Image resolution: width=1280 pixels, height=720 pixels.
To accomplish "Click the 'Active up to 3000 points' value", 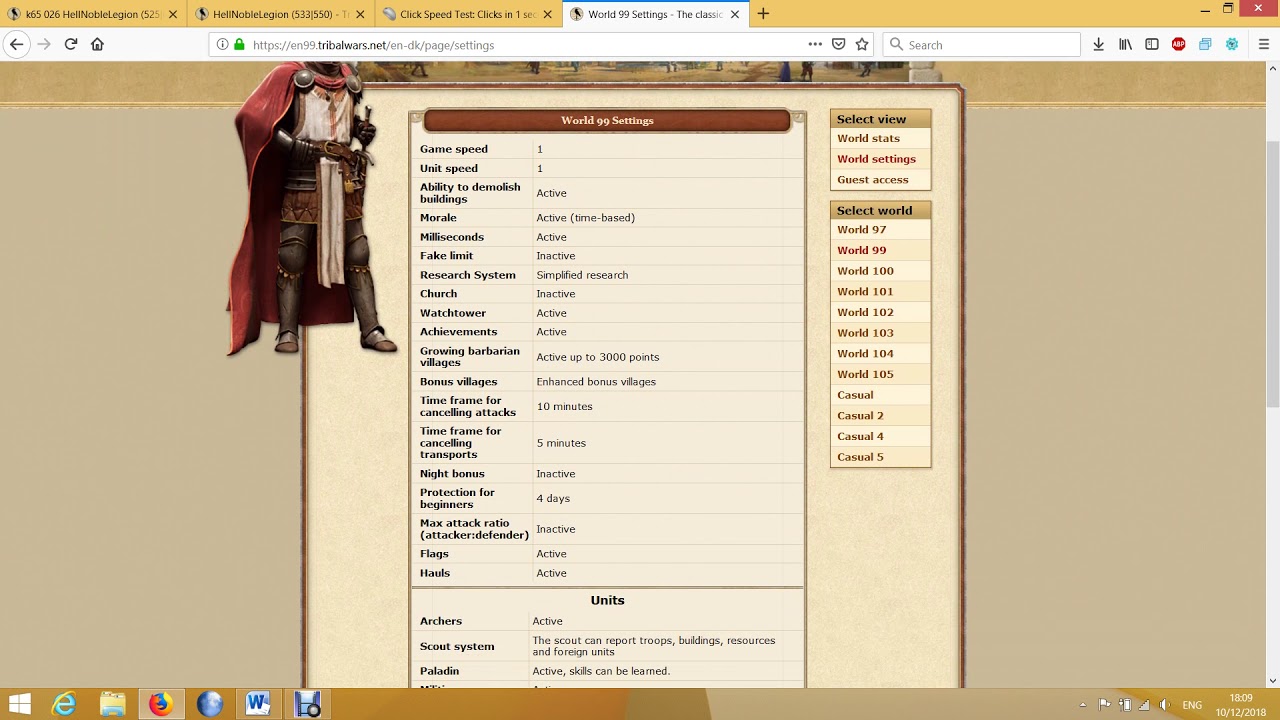I will pyautogui.click(x=597, y=357).
